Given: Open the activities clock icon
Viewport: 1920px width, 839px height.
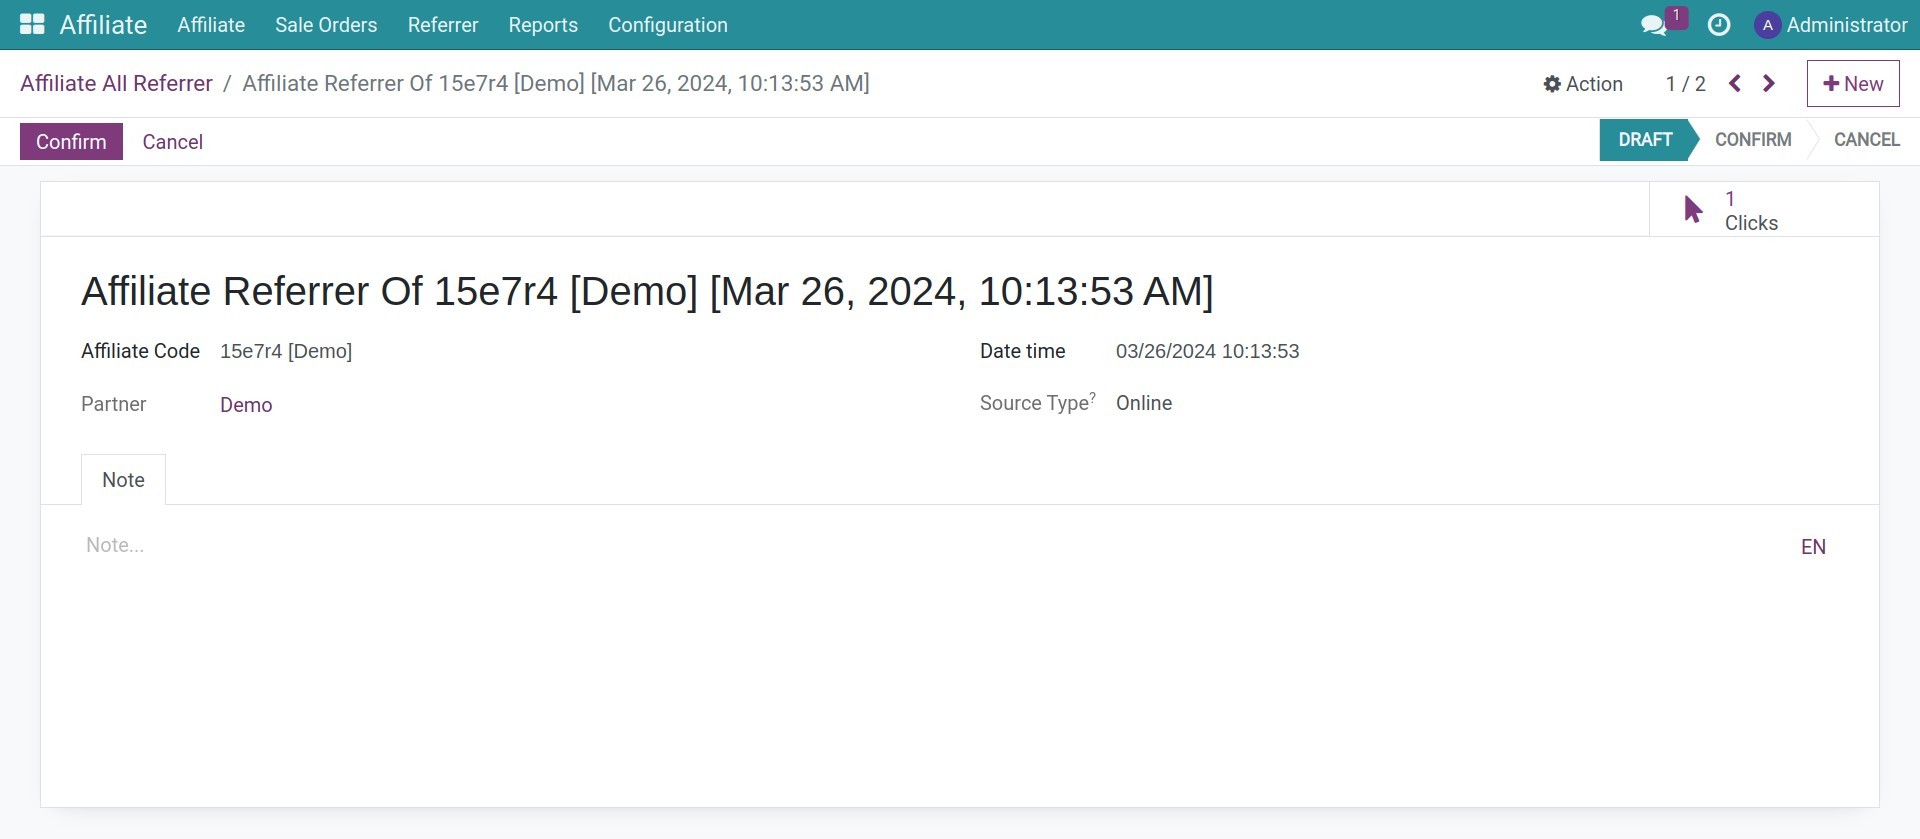Looking at the screenshot, I should point(1719,25).
